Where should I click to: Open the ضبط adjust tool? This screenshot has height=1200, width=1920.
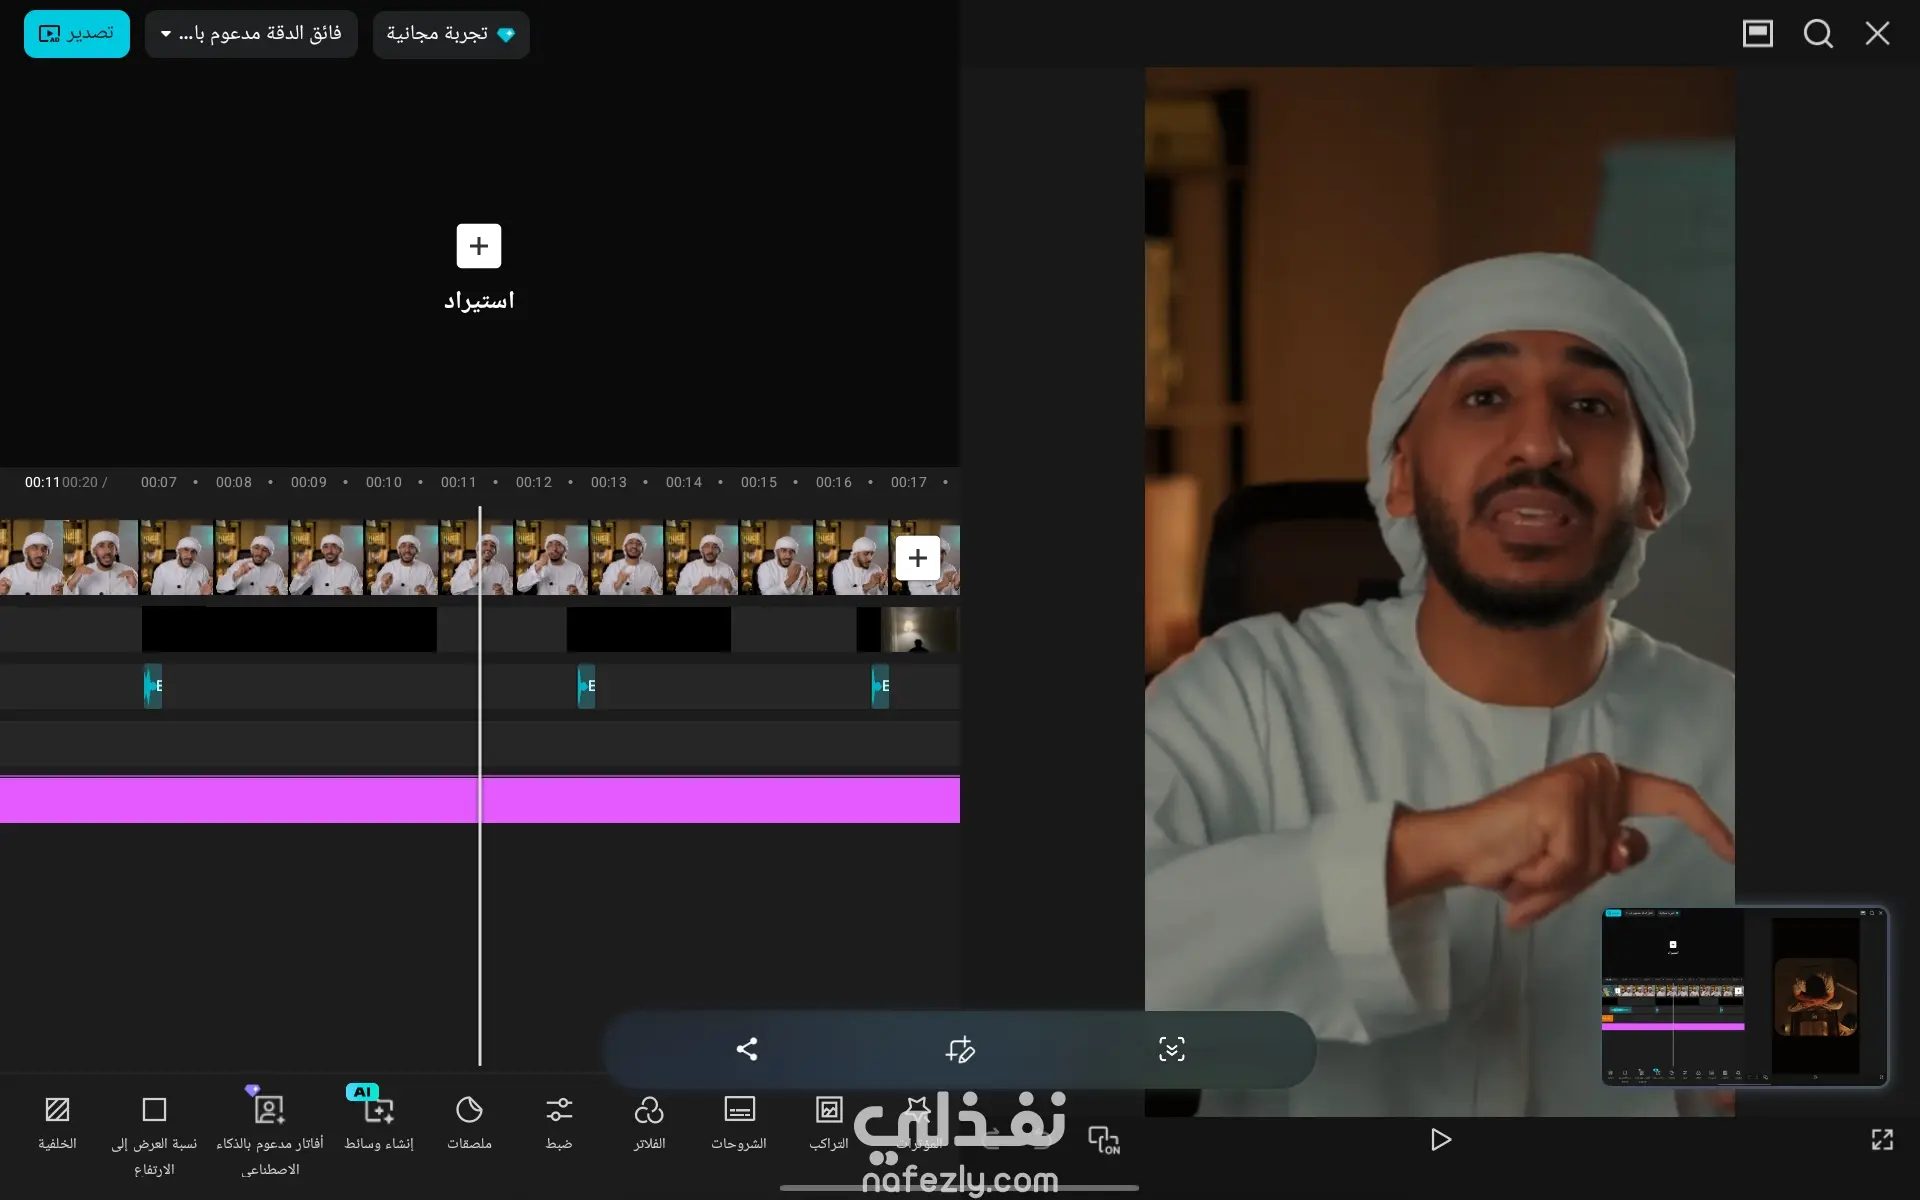point(559,1123)
